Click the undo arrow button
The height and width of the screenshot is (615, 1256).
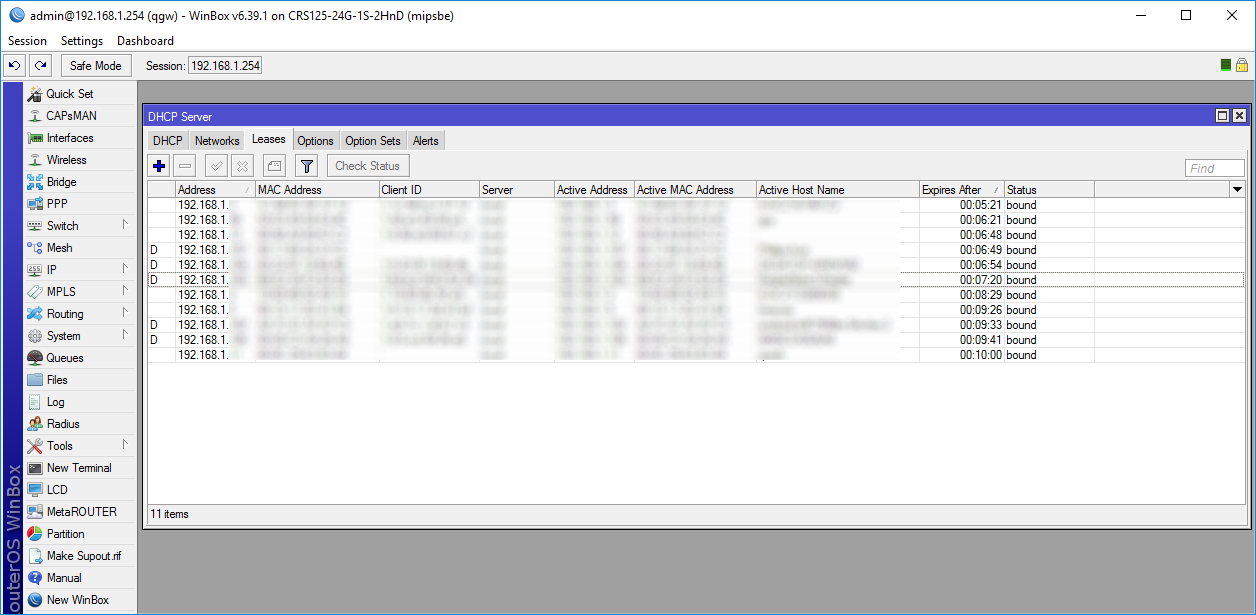(14, 66)
